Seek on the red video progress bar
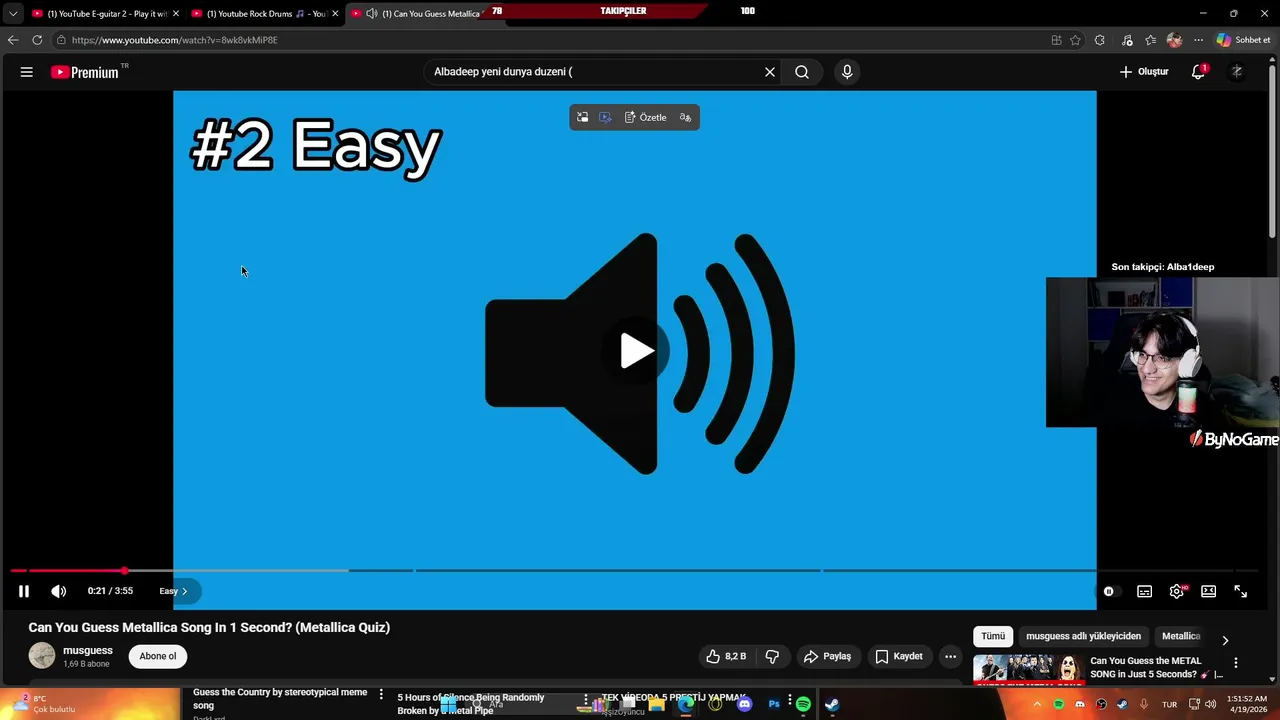Screen dimensions: 1280x720 pos(66,571)
